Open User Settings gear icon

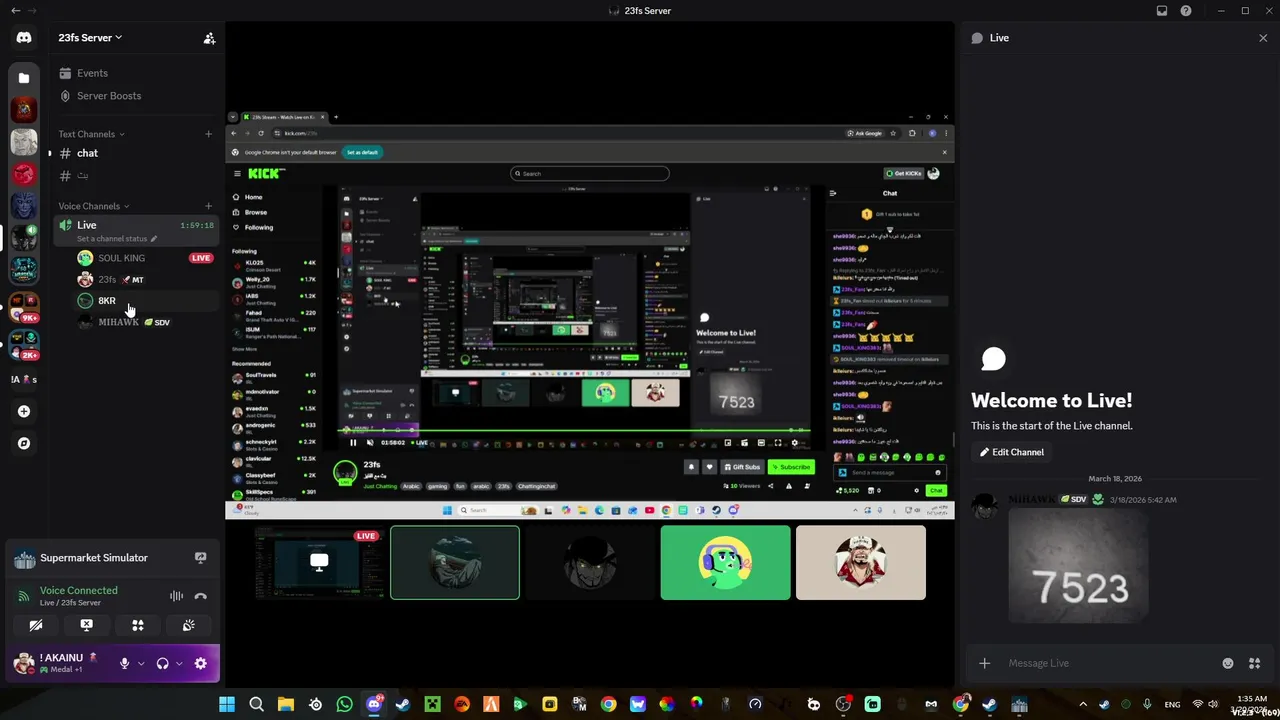tap(200, 663)
